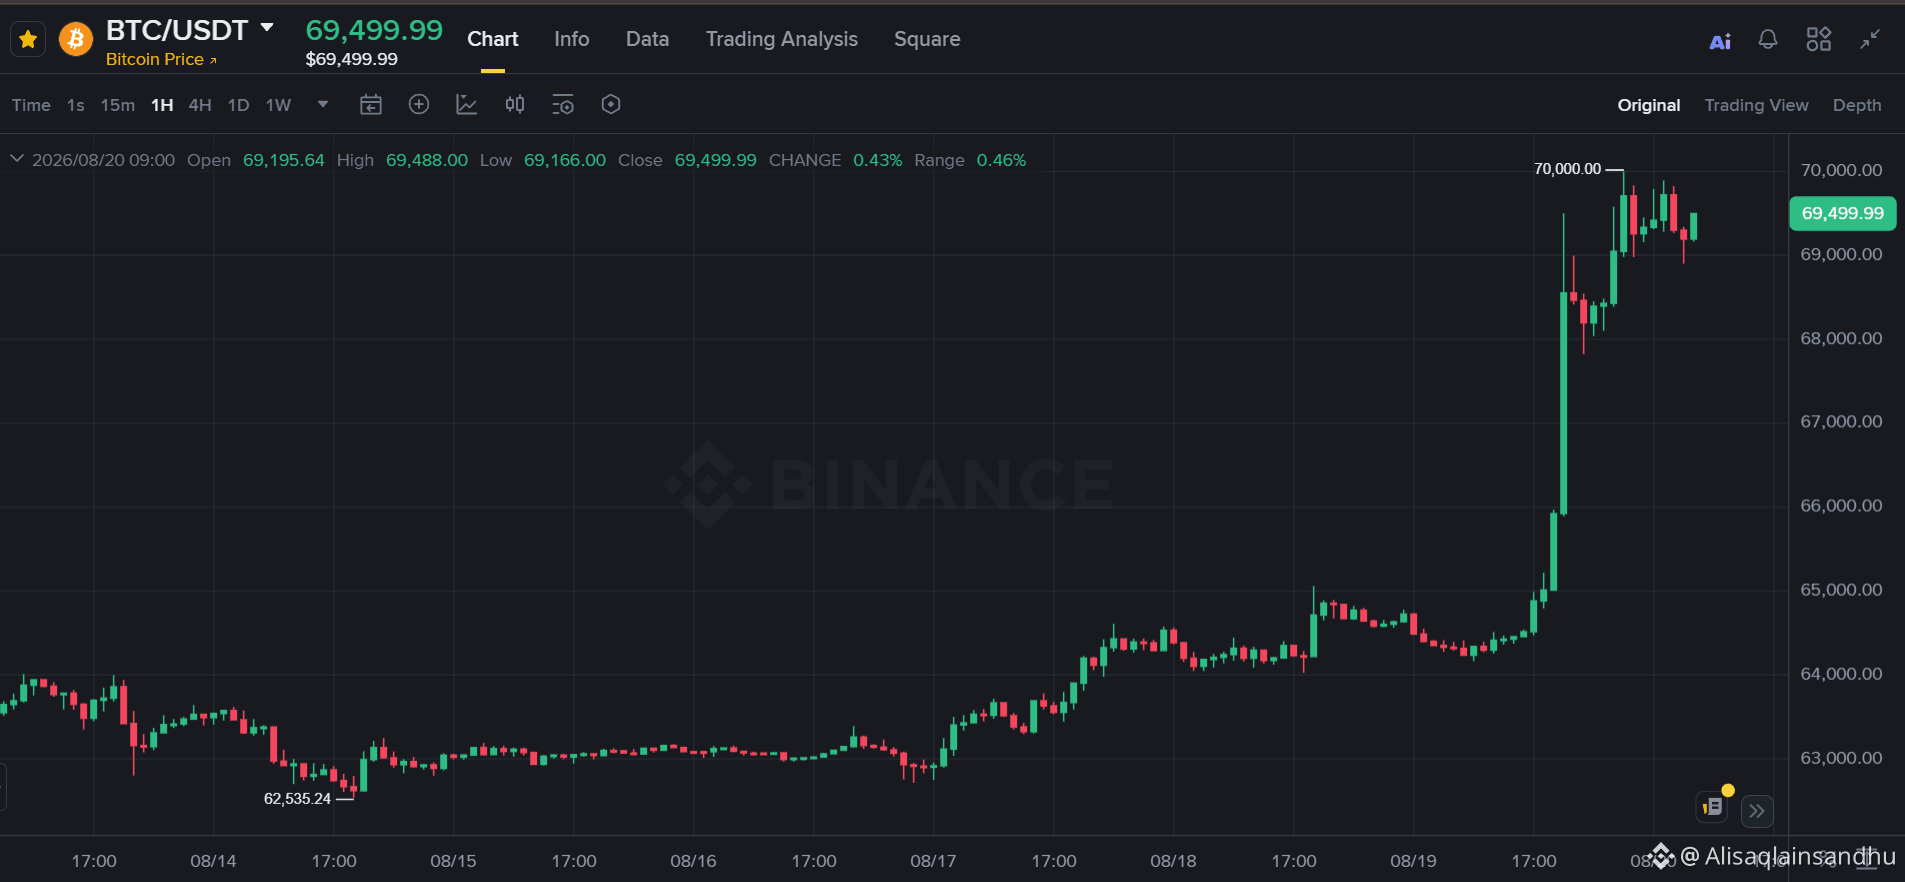The image size is (1905, 882).
Task: Select the 15m interval
Action: click(x=118, y=105)
